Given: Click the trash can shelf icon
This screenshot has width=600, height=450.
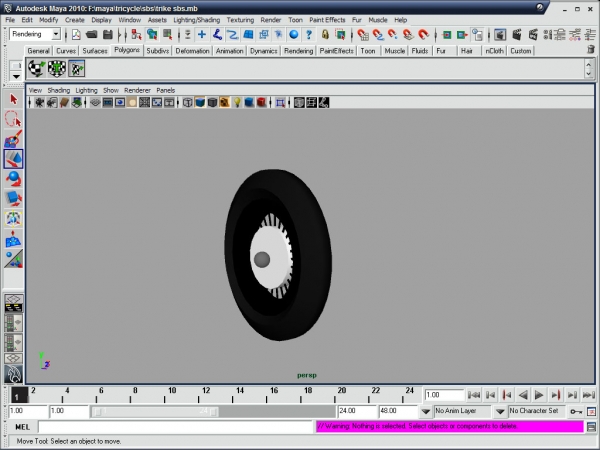Looking at the screenshot, I should pyautogui.click(x=591, y=50).
